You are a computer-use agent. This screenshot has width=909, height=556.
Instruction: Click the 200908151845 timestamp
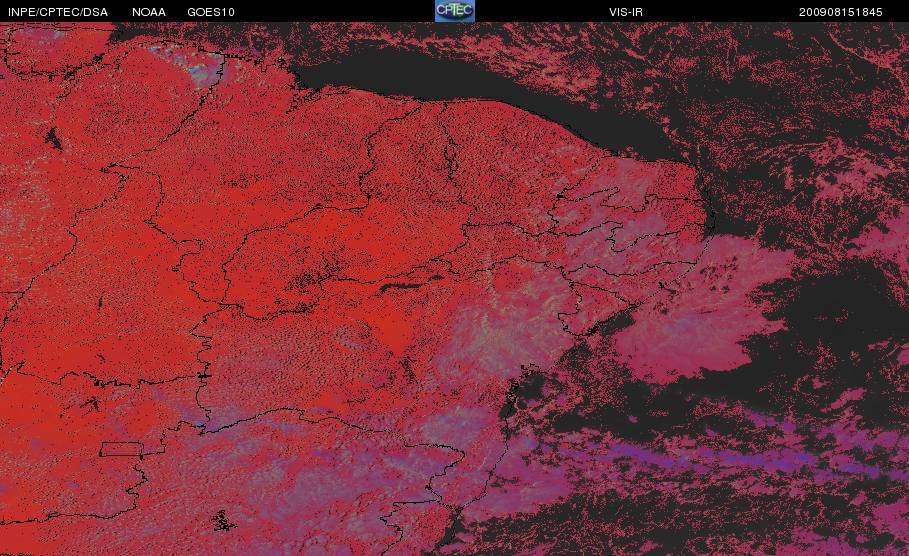click(840, 12)
